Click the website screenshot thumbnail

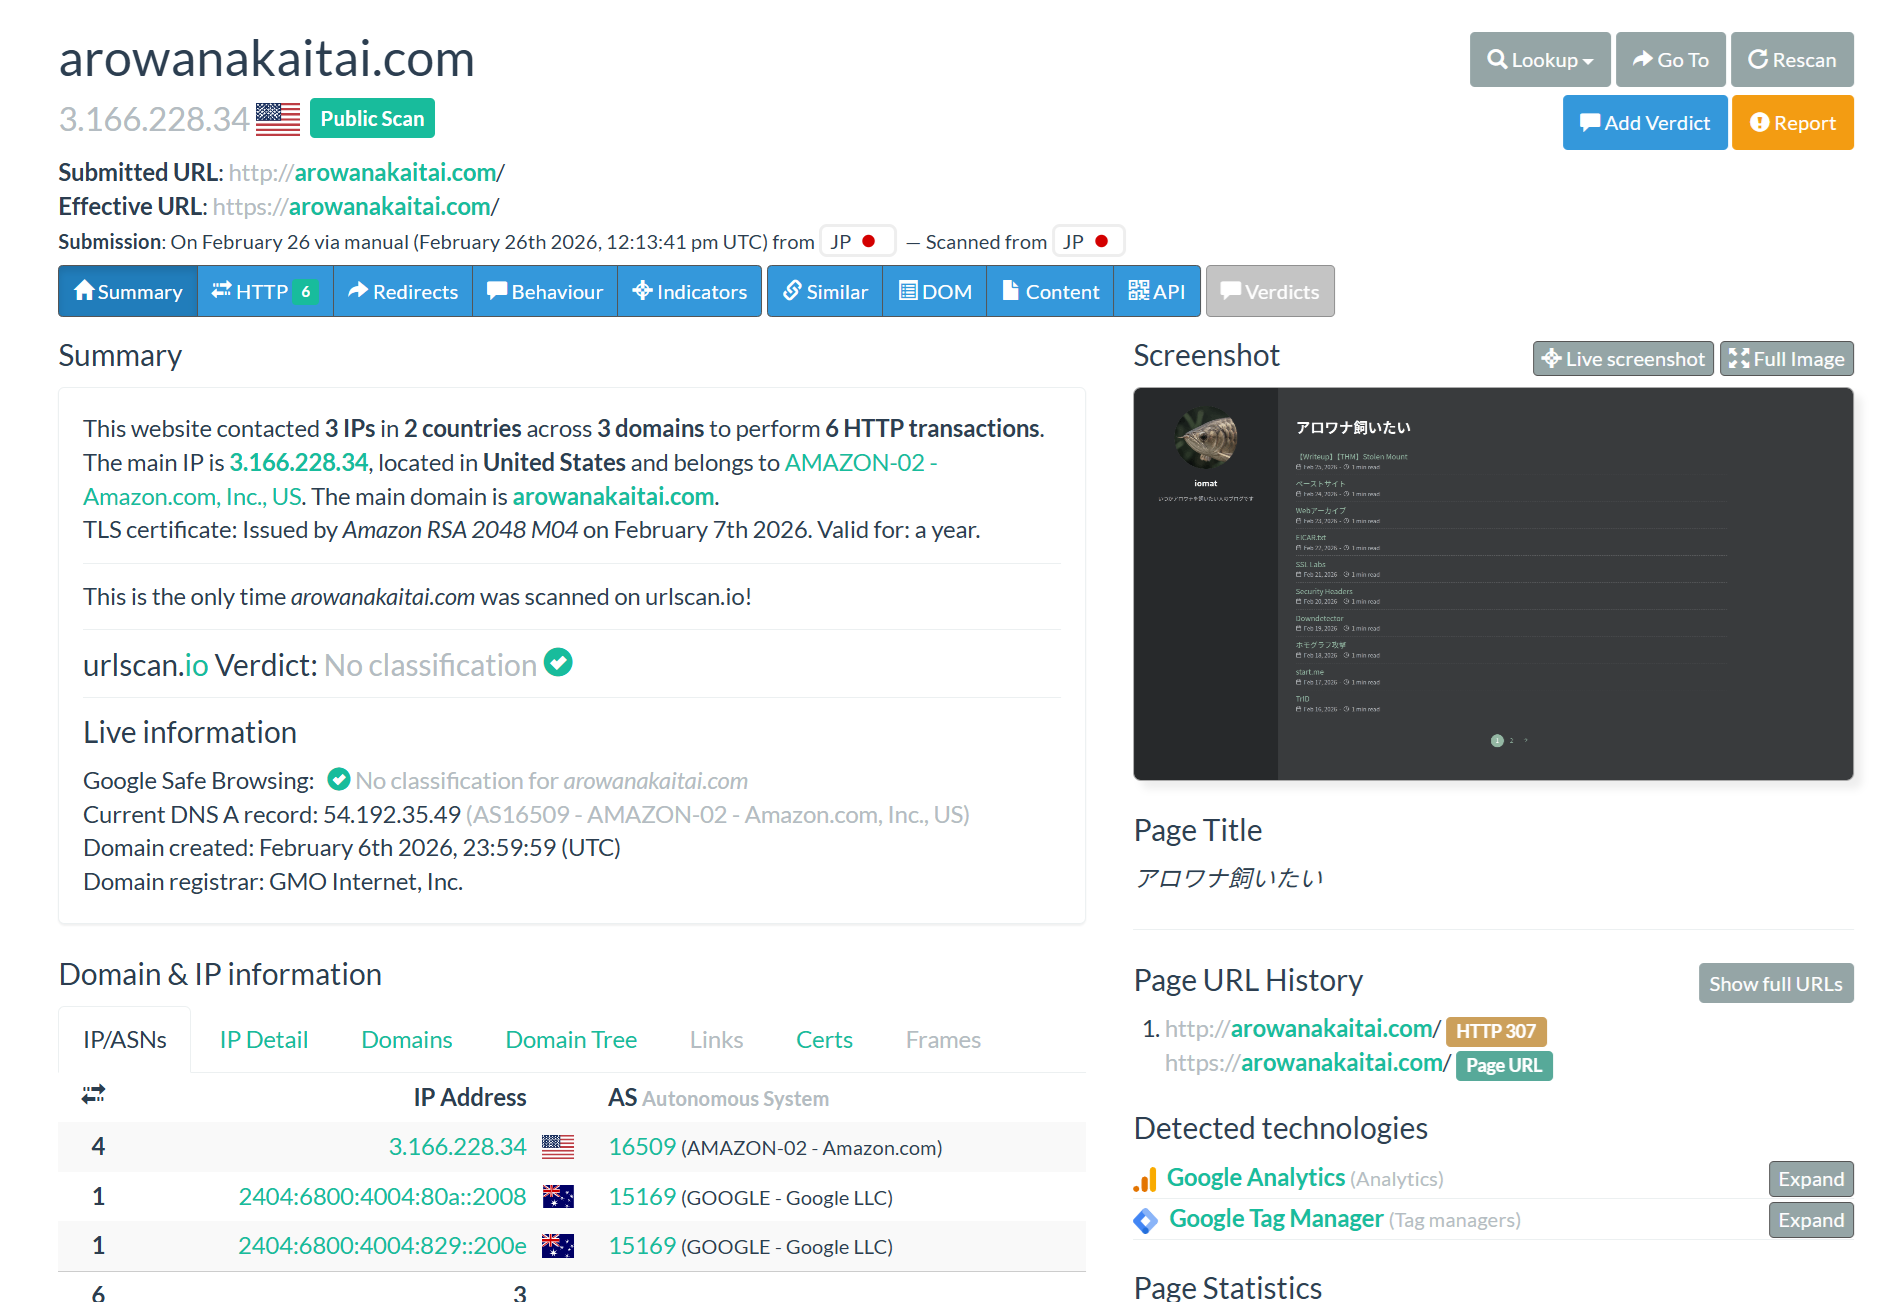[1492, 584]
